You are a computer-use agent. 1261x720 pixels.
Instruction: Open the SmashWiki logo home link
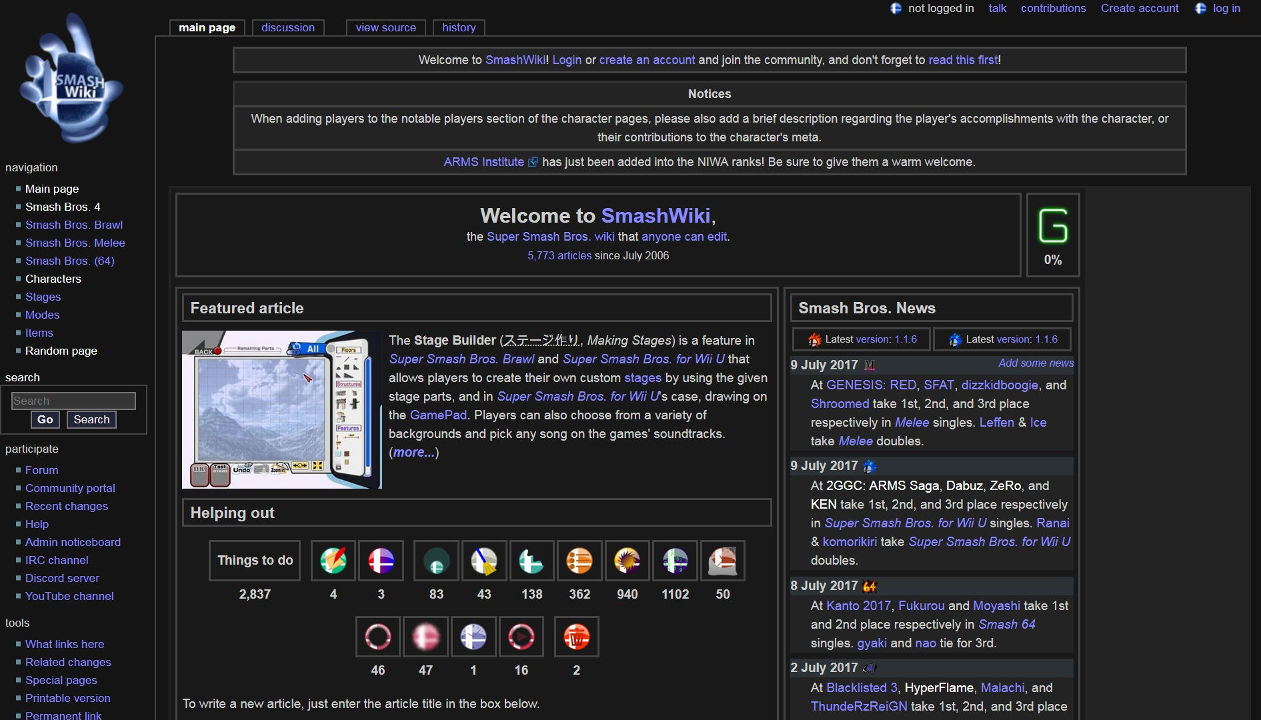click(70, 78)
